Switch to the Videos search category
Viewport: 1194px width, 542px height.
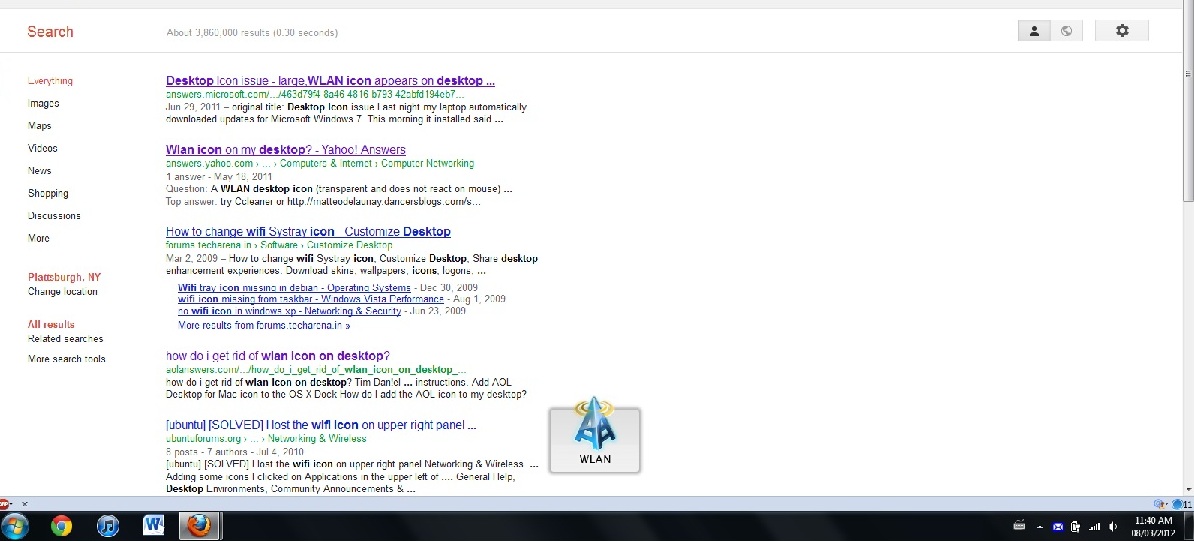coord(43,149)
